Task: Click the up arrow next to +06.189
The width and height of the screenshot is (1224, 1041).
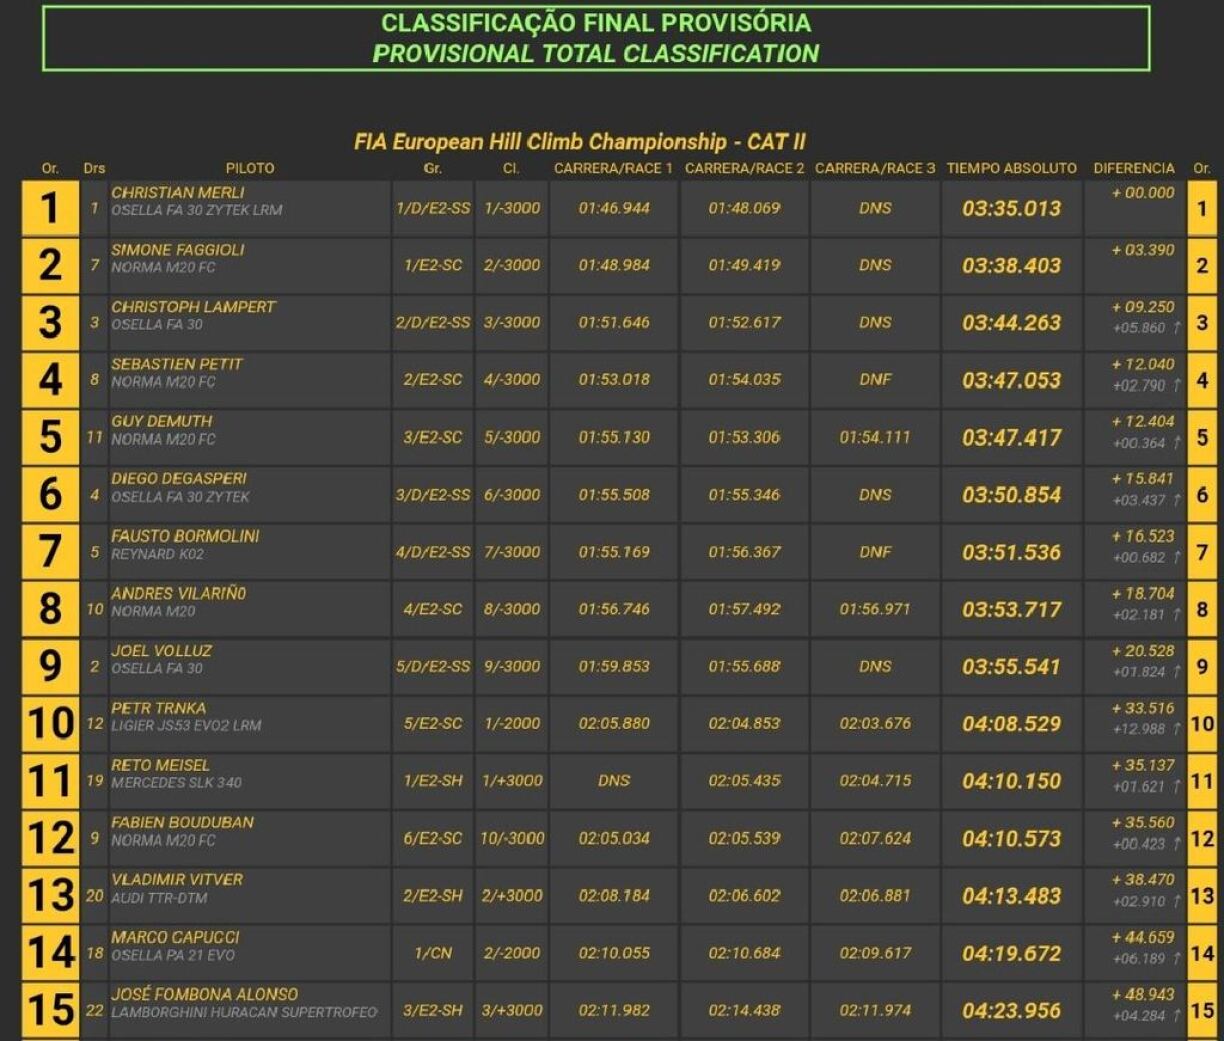Action: 1177,958
